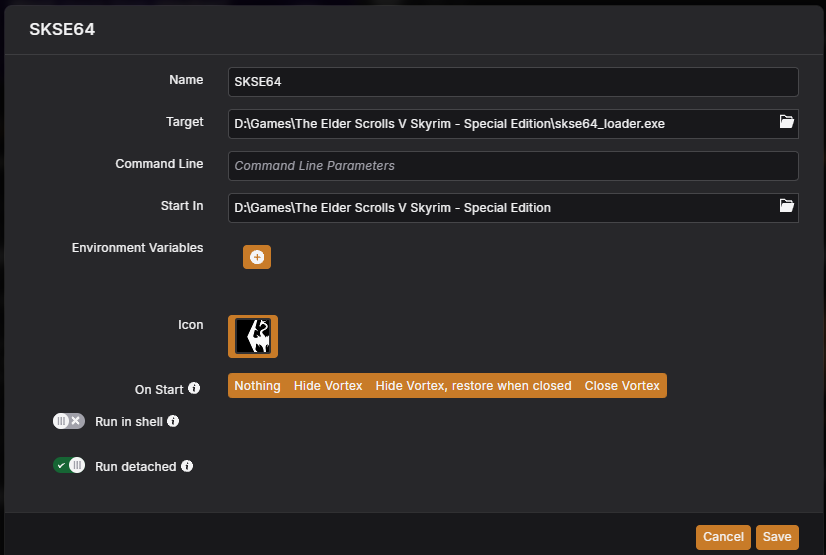Browse for Start In folder icon

(x=786, y=205)
